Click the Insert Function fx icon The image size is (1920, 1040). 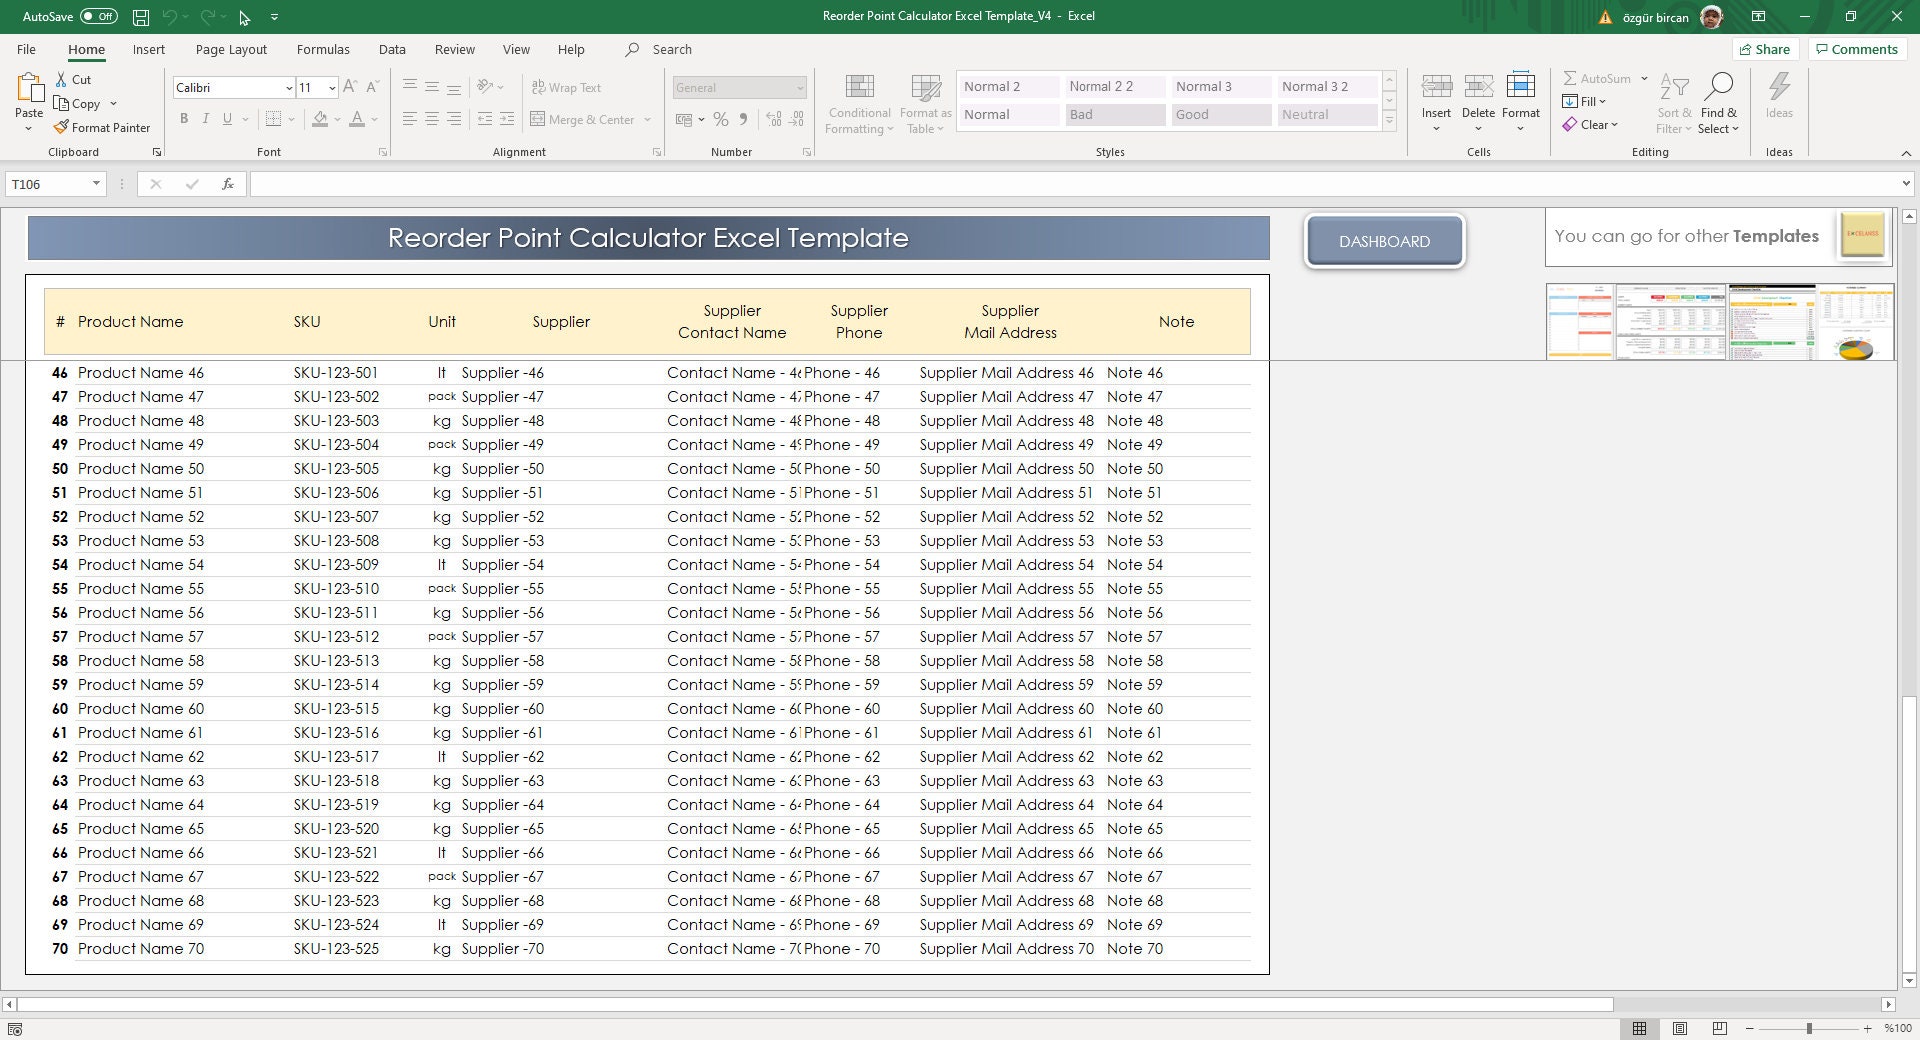[228, 184]
